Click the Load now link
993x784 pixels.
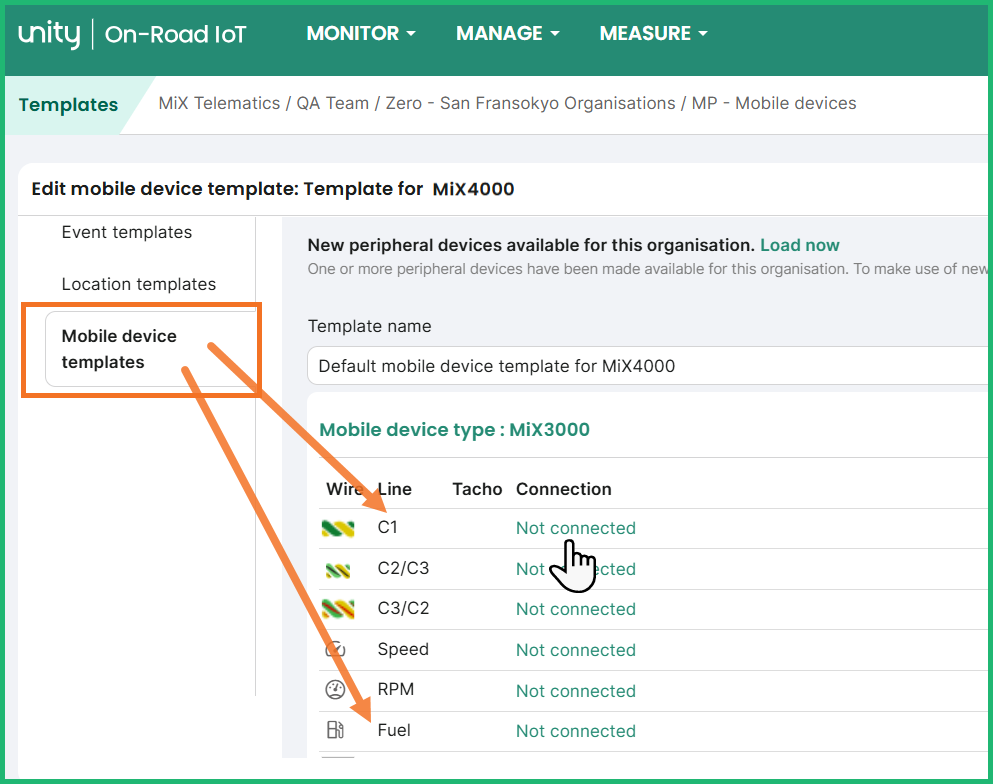799,245
